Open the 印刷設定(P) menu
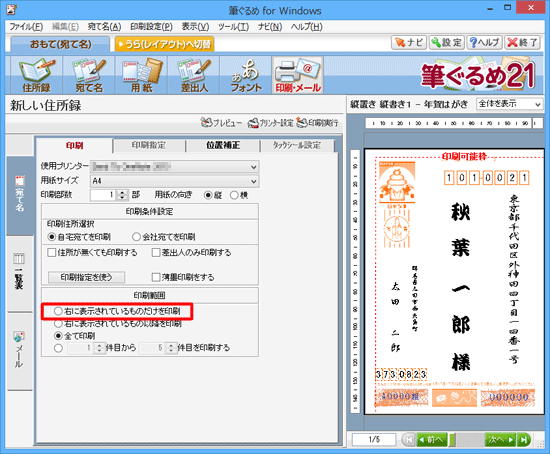550x454 pixels. 151,27
